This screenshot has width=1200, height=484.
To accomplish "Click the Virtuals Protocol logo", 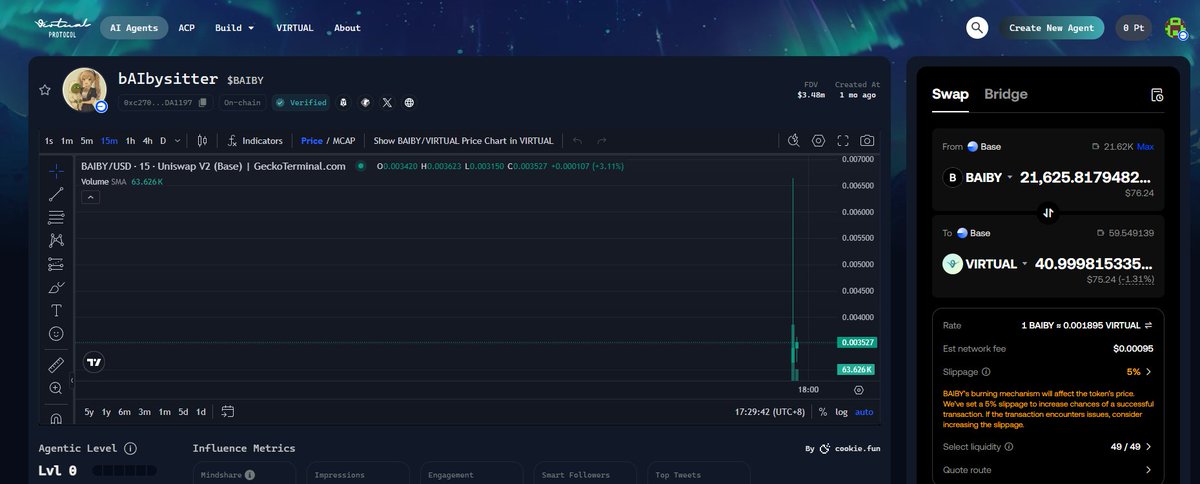I will [62, 27].
